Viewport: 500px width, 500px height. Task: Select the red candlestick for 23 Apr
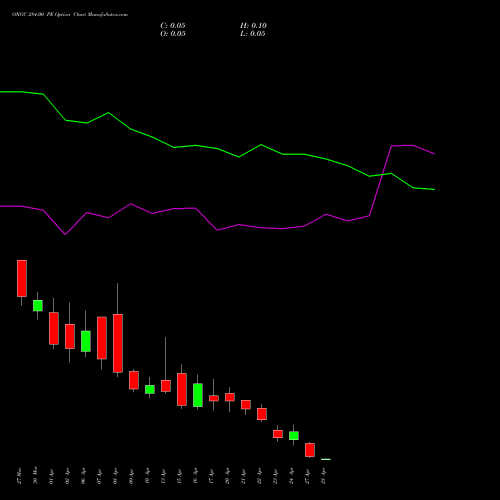point(278,434)
